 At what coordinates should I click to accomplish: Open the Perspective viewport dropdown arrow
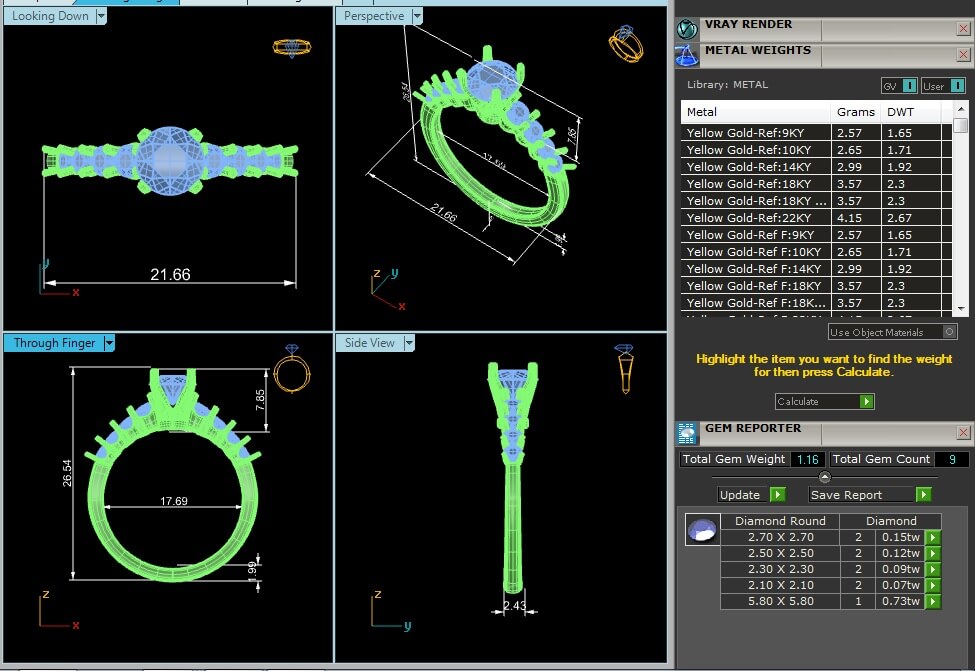(417, 16)
